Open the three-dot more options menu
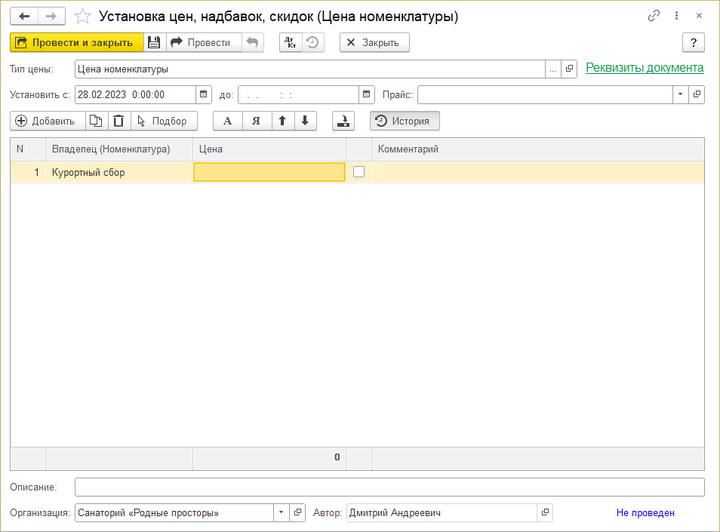The height and width of the screenshot is (532, 720). click(677, 16)
